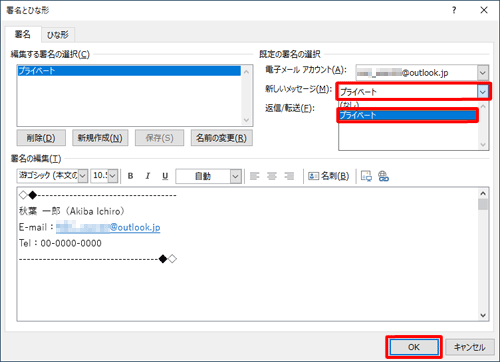Insert a business card with 名刺(B)
This screenshot has height=362, width=500.
(328, 176)
